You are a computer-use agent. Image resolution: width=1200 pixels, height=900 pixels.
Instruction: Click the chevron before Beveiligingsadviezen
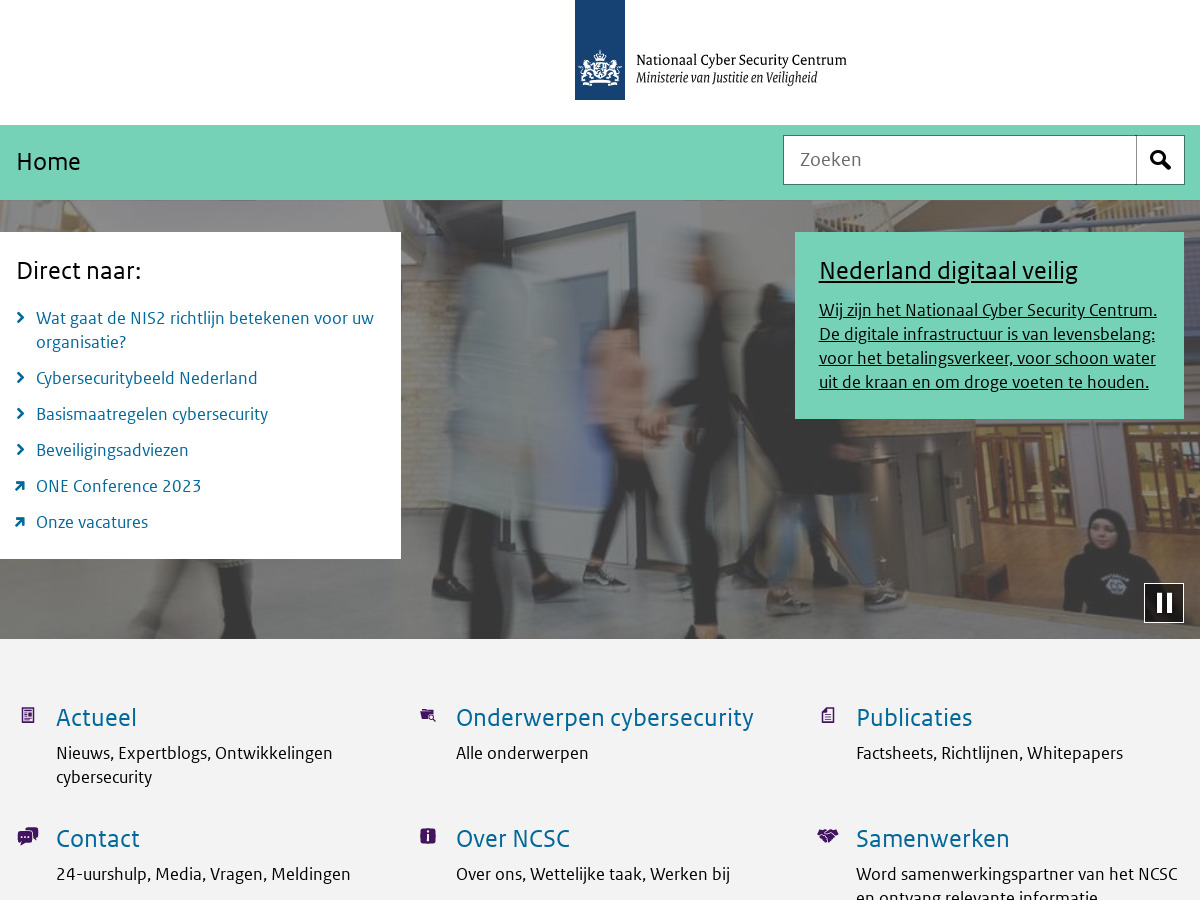(x=20, y=450)
